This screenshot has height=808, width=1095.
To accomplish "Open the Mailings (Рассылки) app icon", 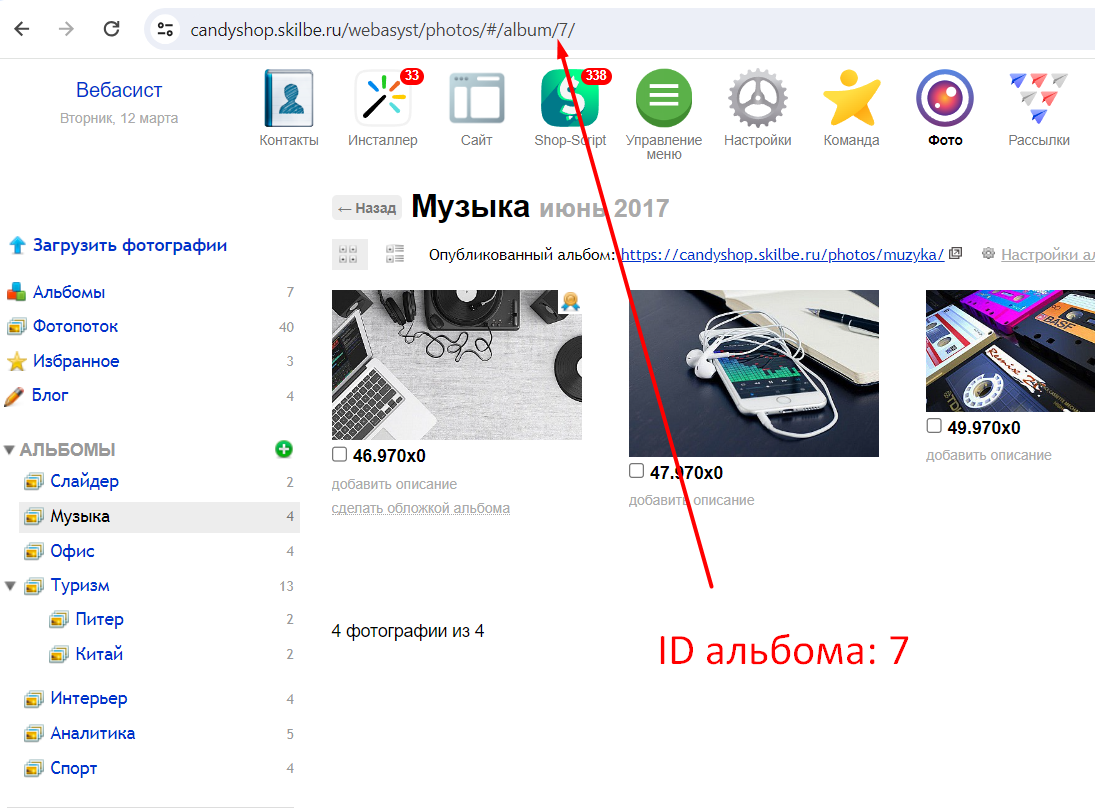I will 1038,99.
